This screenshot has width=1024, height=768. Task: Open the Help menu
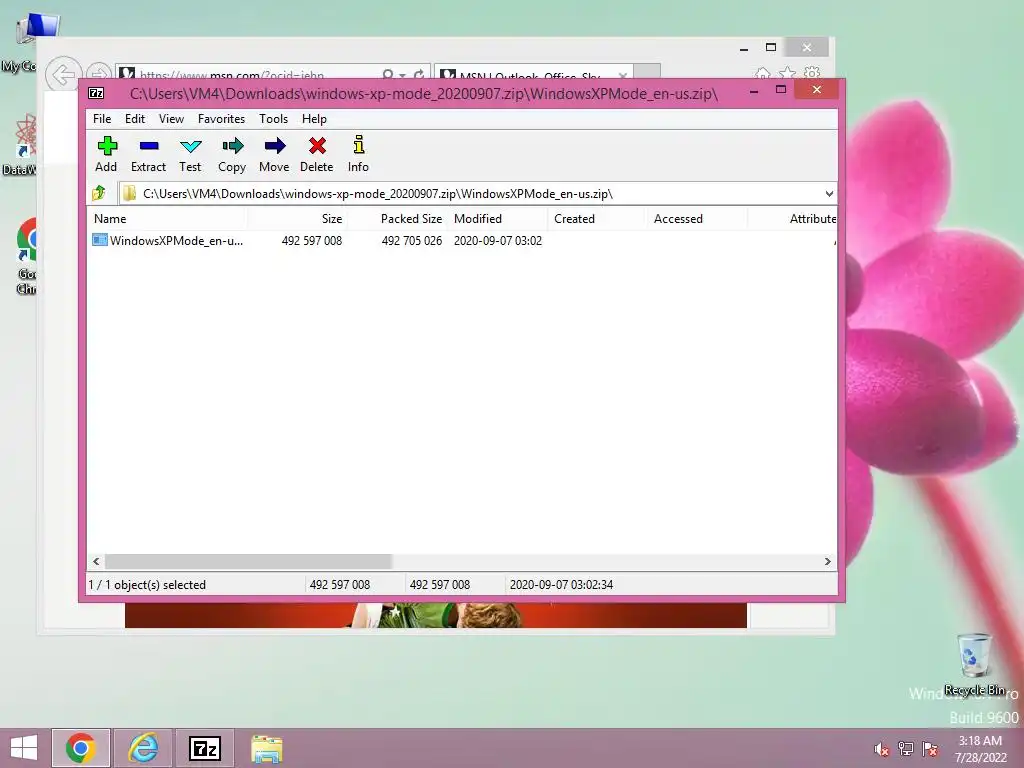tap(314, 119)
